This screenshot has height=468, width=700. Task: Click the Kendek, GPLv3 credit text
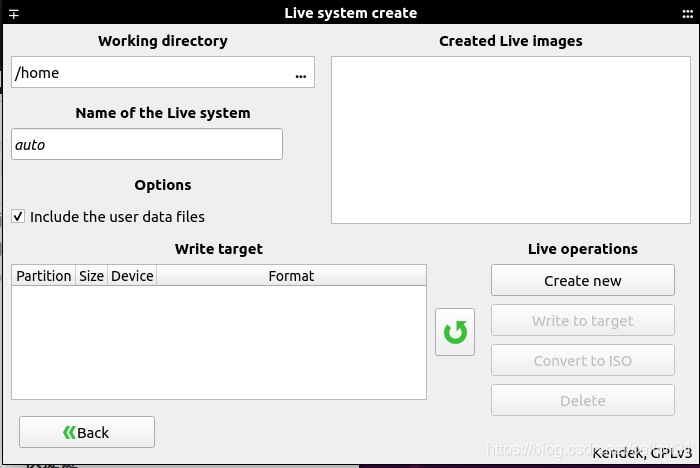642,453
